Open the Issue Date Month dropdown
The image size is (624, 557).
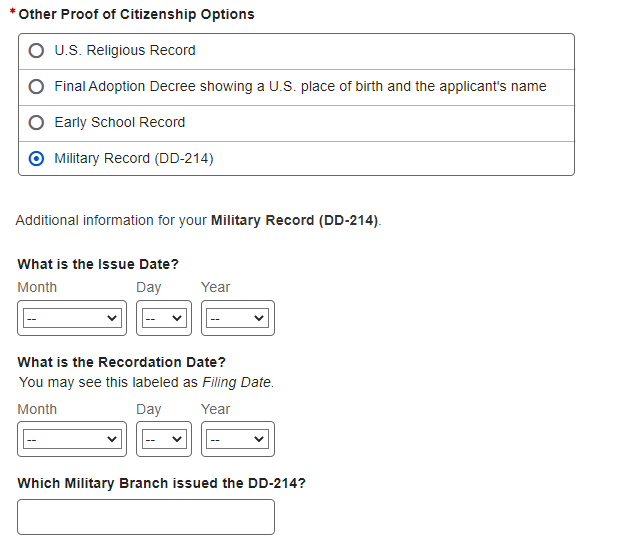(x=71, y=318)
